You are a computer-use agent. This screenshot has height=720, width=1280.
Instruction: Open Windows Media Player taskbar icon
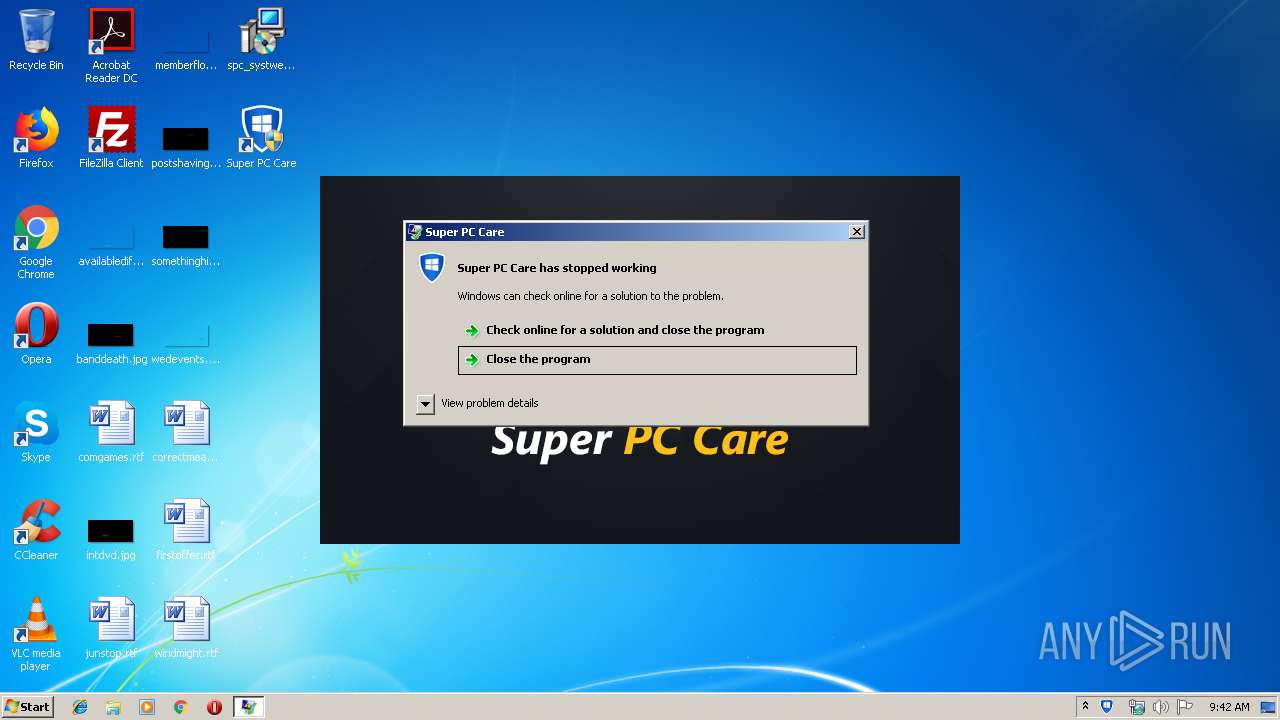[147, 707]
